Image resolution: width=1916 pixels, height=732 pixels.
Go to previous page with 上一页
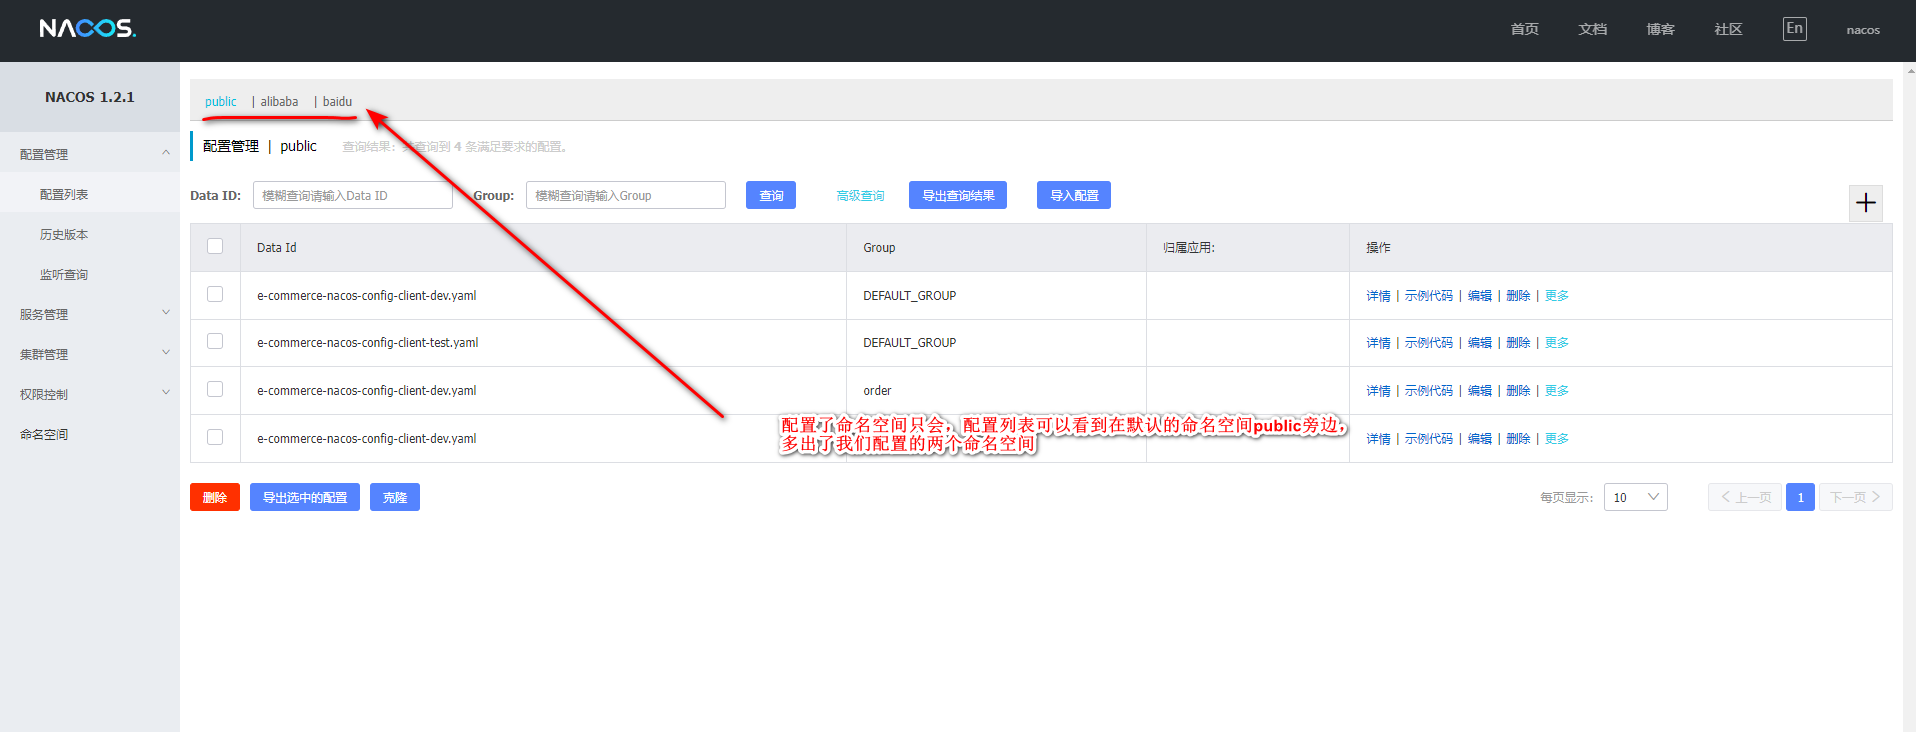tap(1745, 497)
